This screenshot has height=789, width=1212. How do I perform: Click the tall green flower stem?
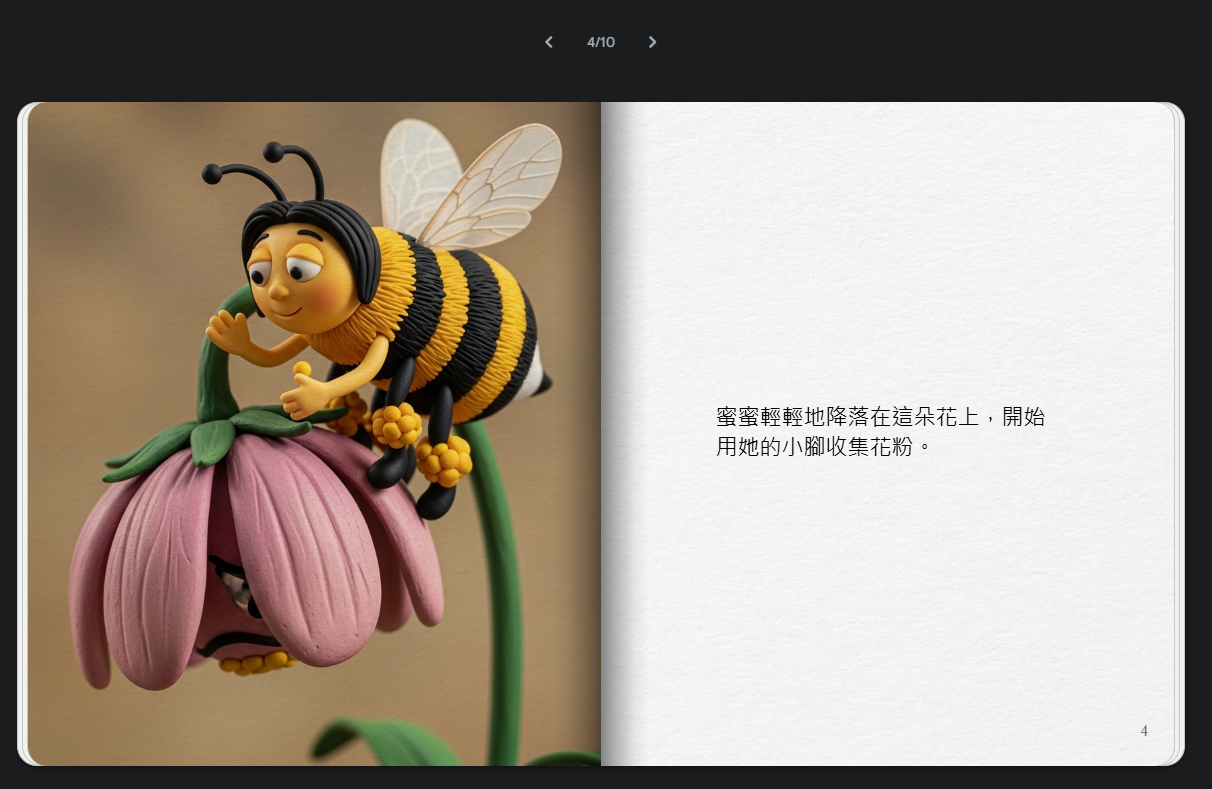500,580
